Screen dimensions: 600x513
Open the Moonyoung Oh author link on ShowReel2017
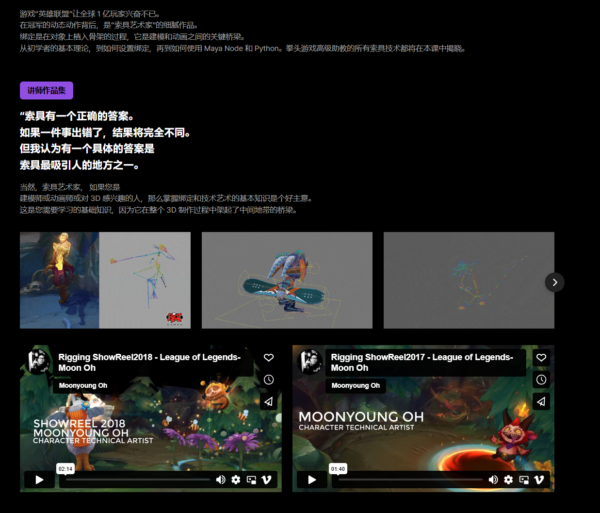tap(355, 386)
